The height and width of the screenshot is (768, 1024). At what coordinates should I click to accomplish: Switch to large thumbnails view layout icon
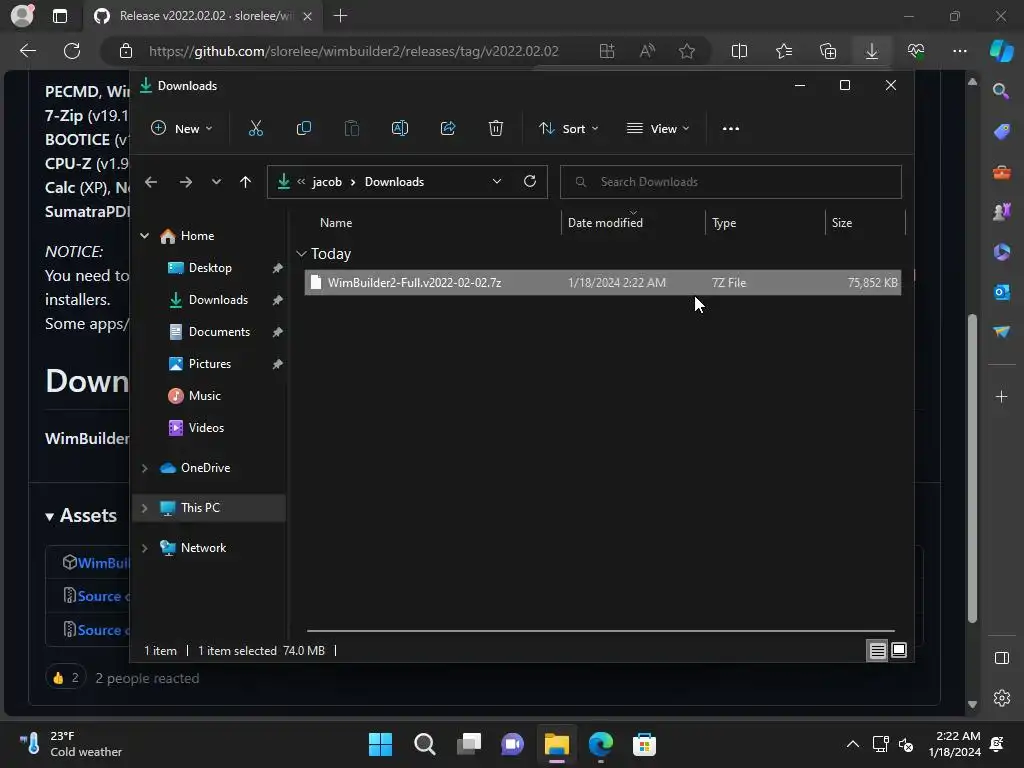(x=899, y=650)
